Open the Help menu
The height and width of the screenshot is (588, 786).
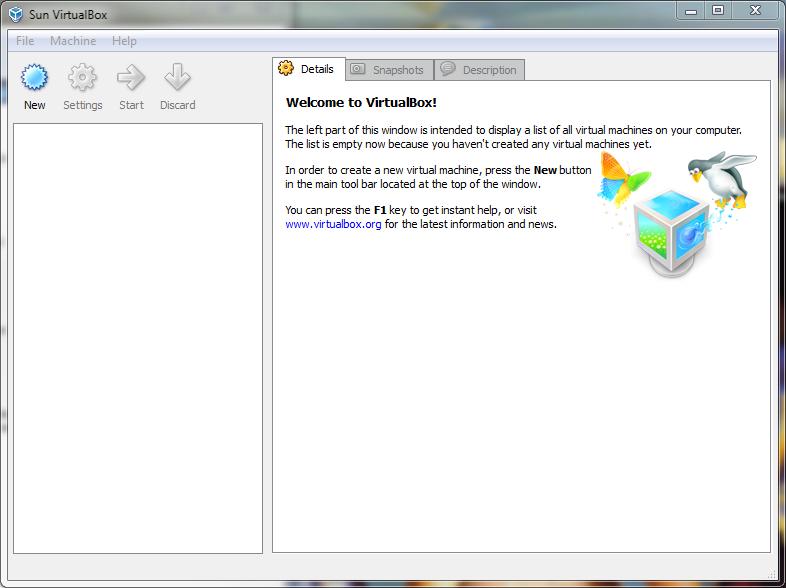click(124, 41)
